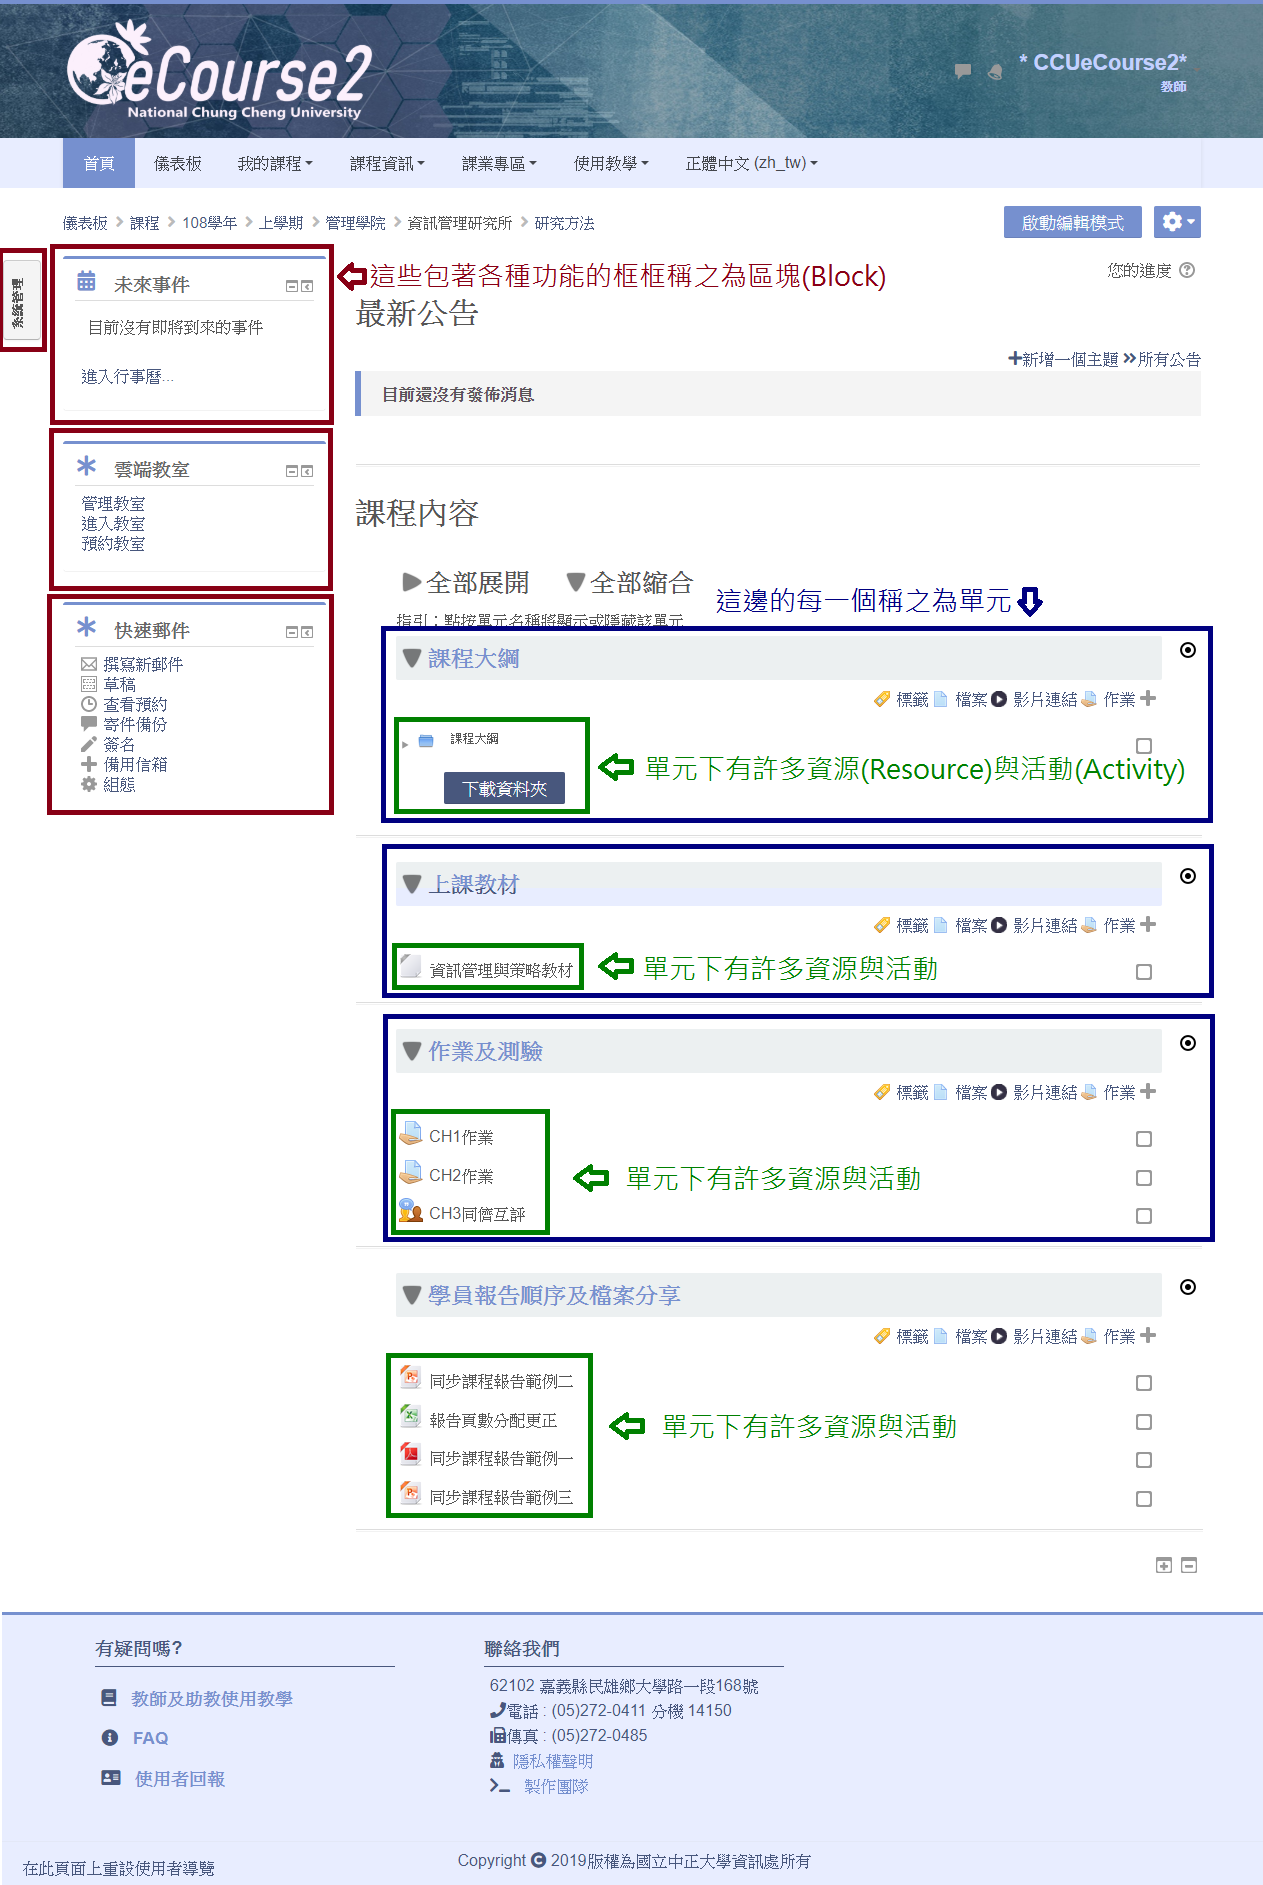Add 影片連結 in the 作業及測驗 section
Screen dimensions: 1263x1885
point(1034,1092)
